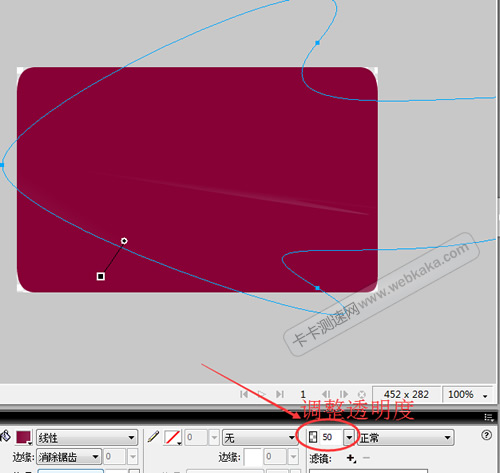
Task: Open the opacity slider dropdown arrow
Action: click(349, 437)
